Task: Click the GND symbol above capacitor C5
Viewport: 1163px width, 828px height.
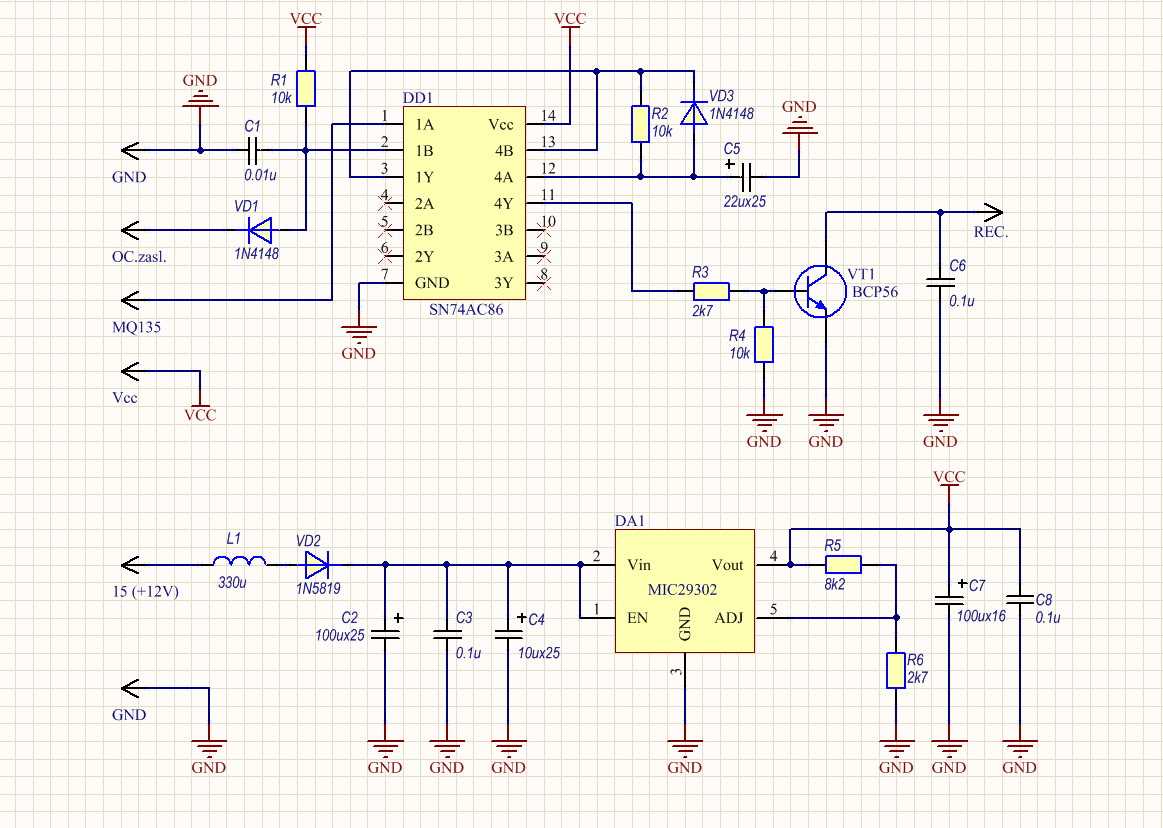Action: pyautogui.click(x=800, y=117)
